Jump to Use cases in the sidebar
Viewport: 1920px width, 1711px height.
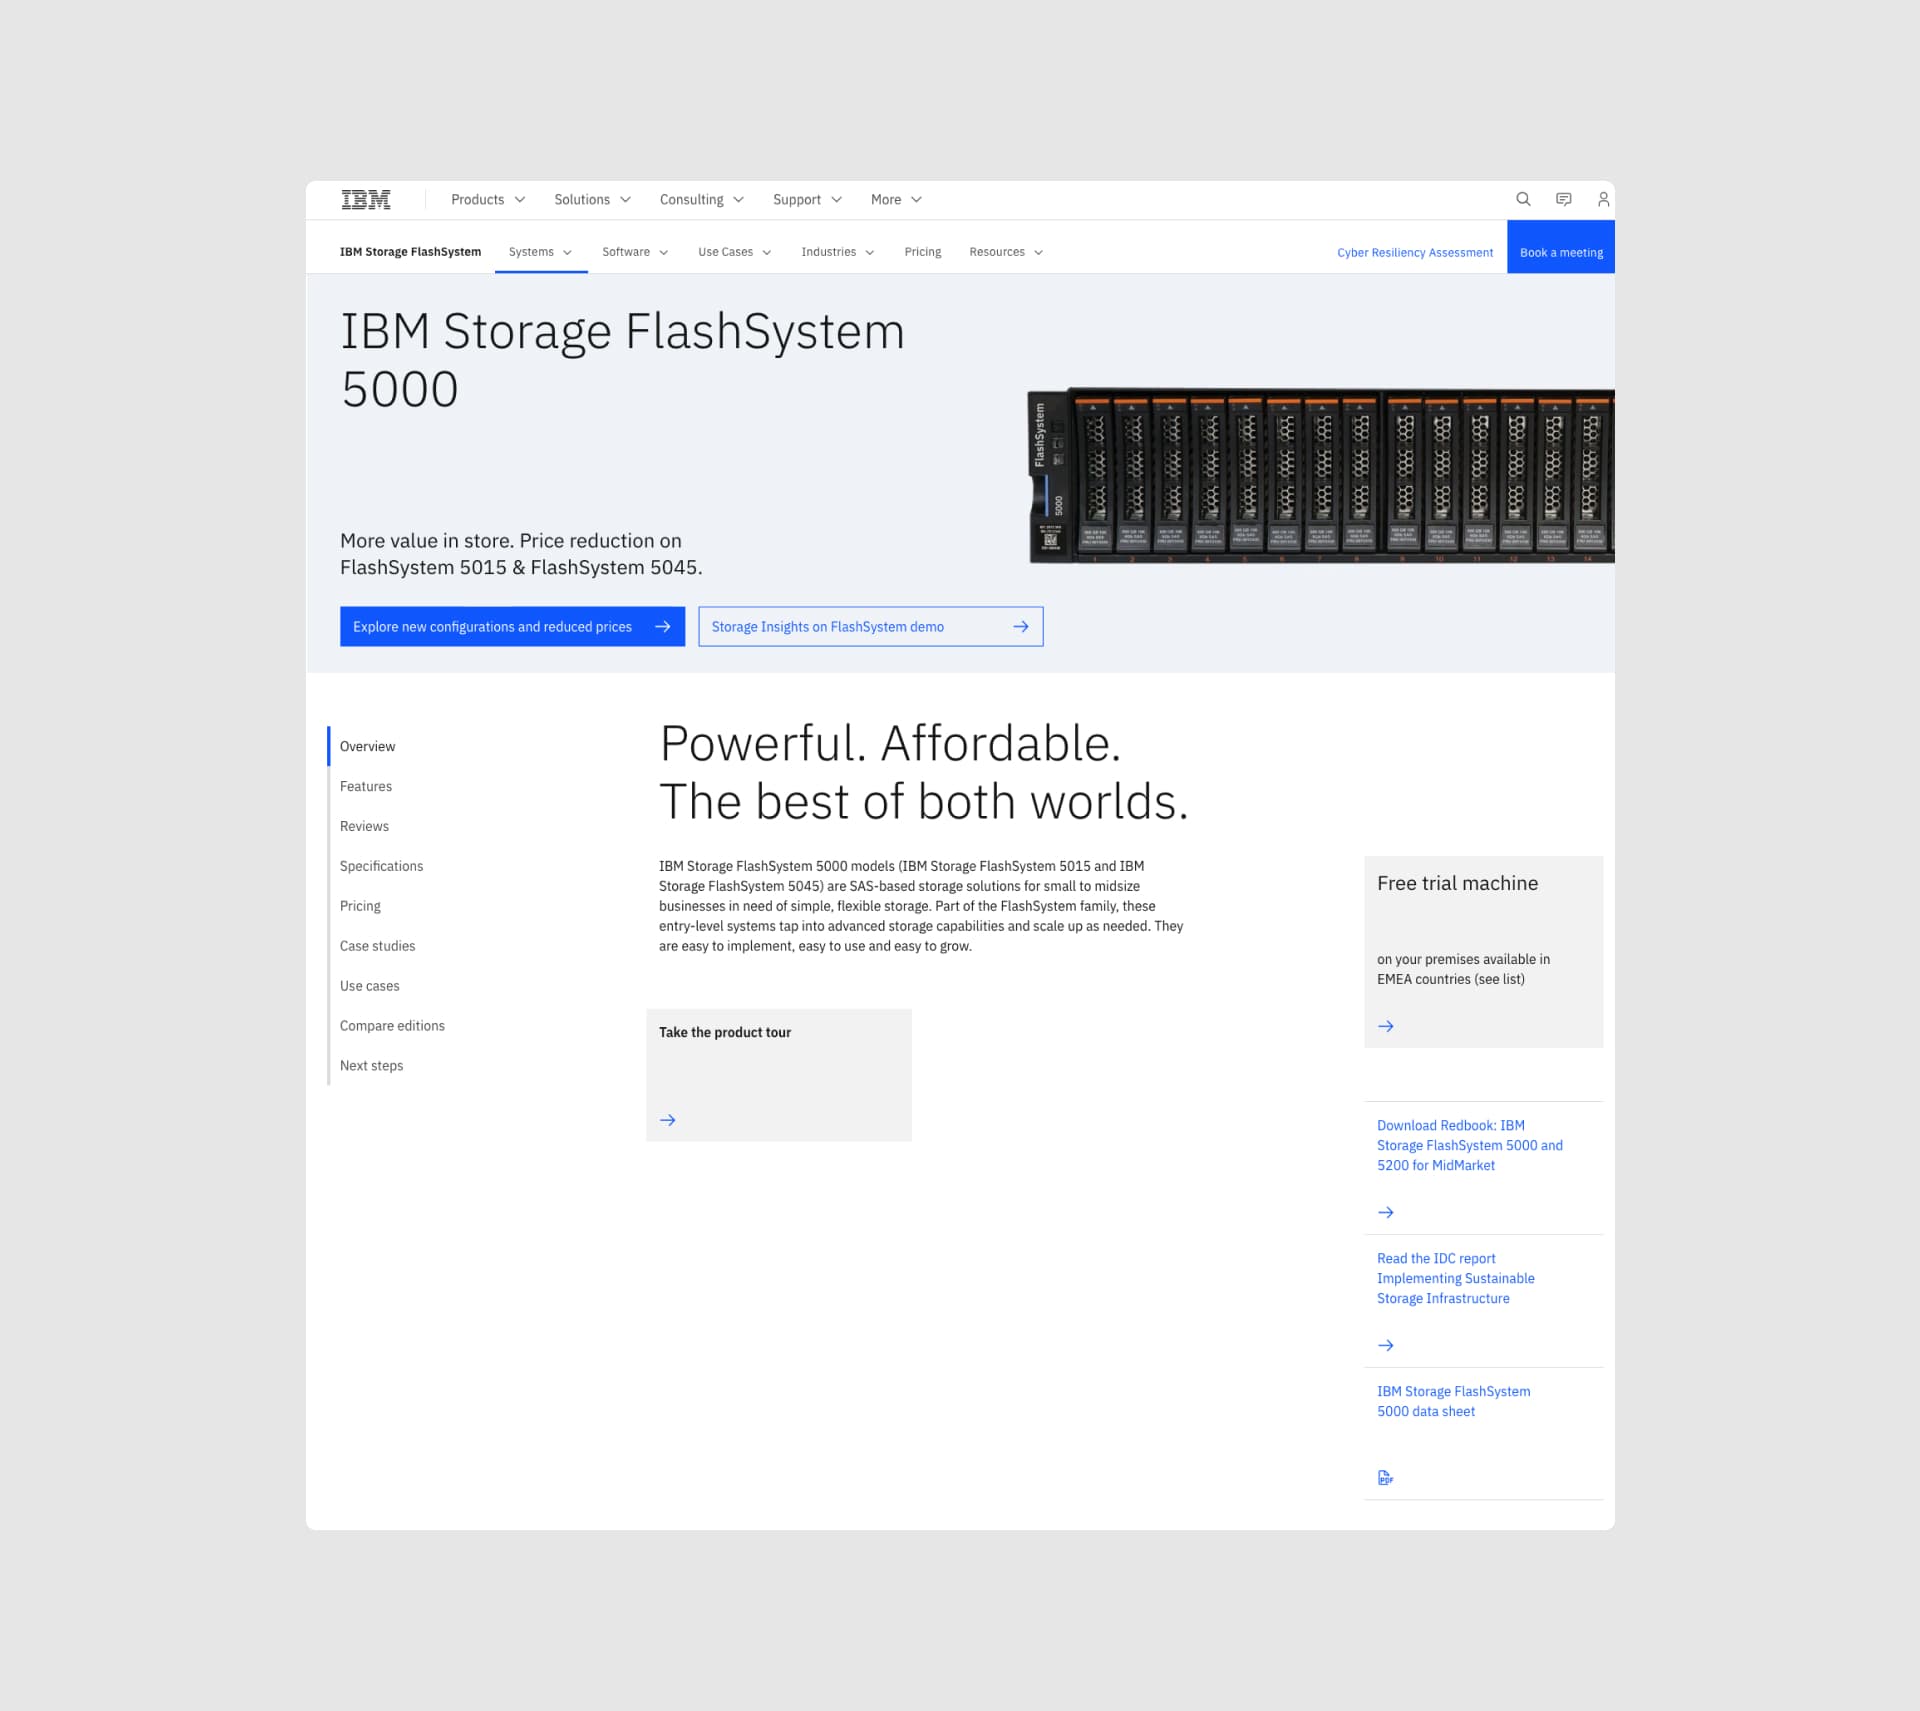click(x=369, y=987)
